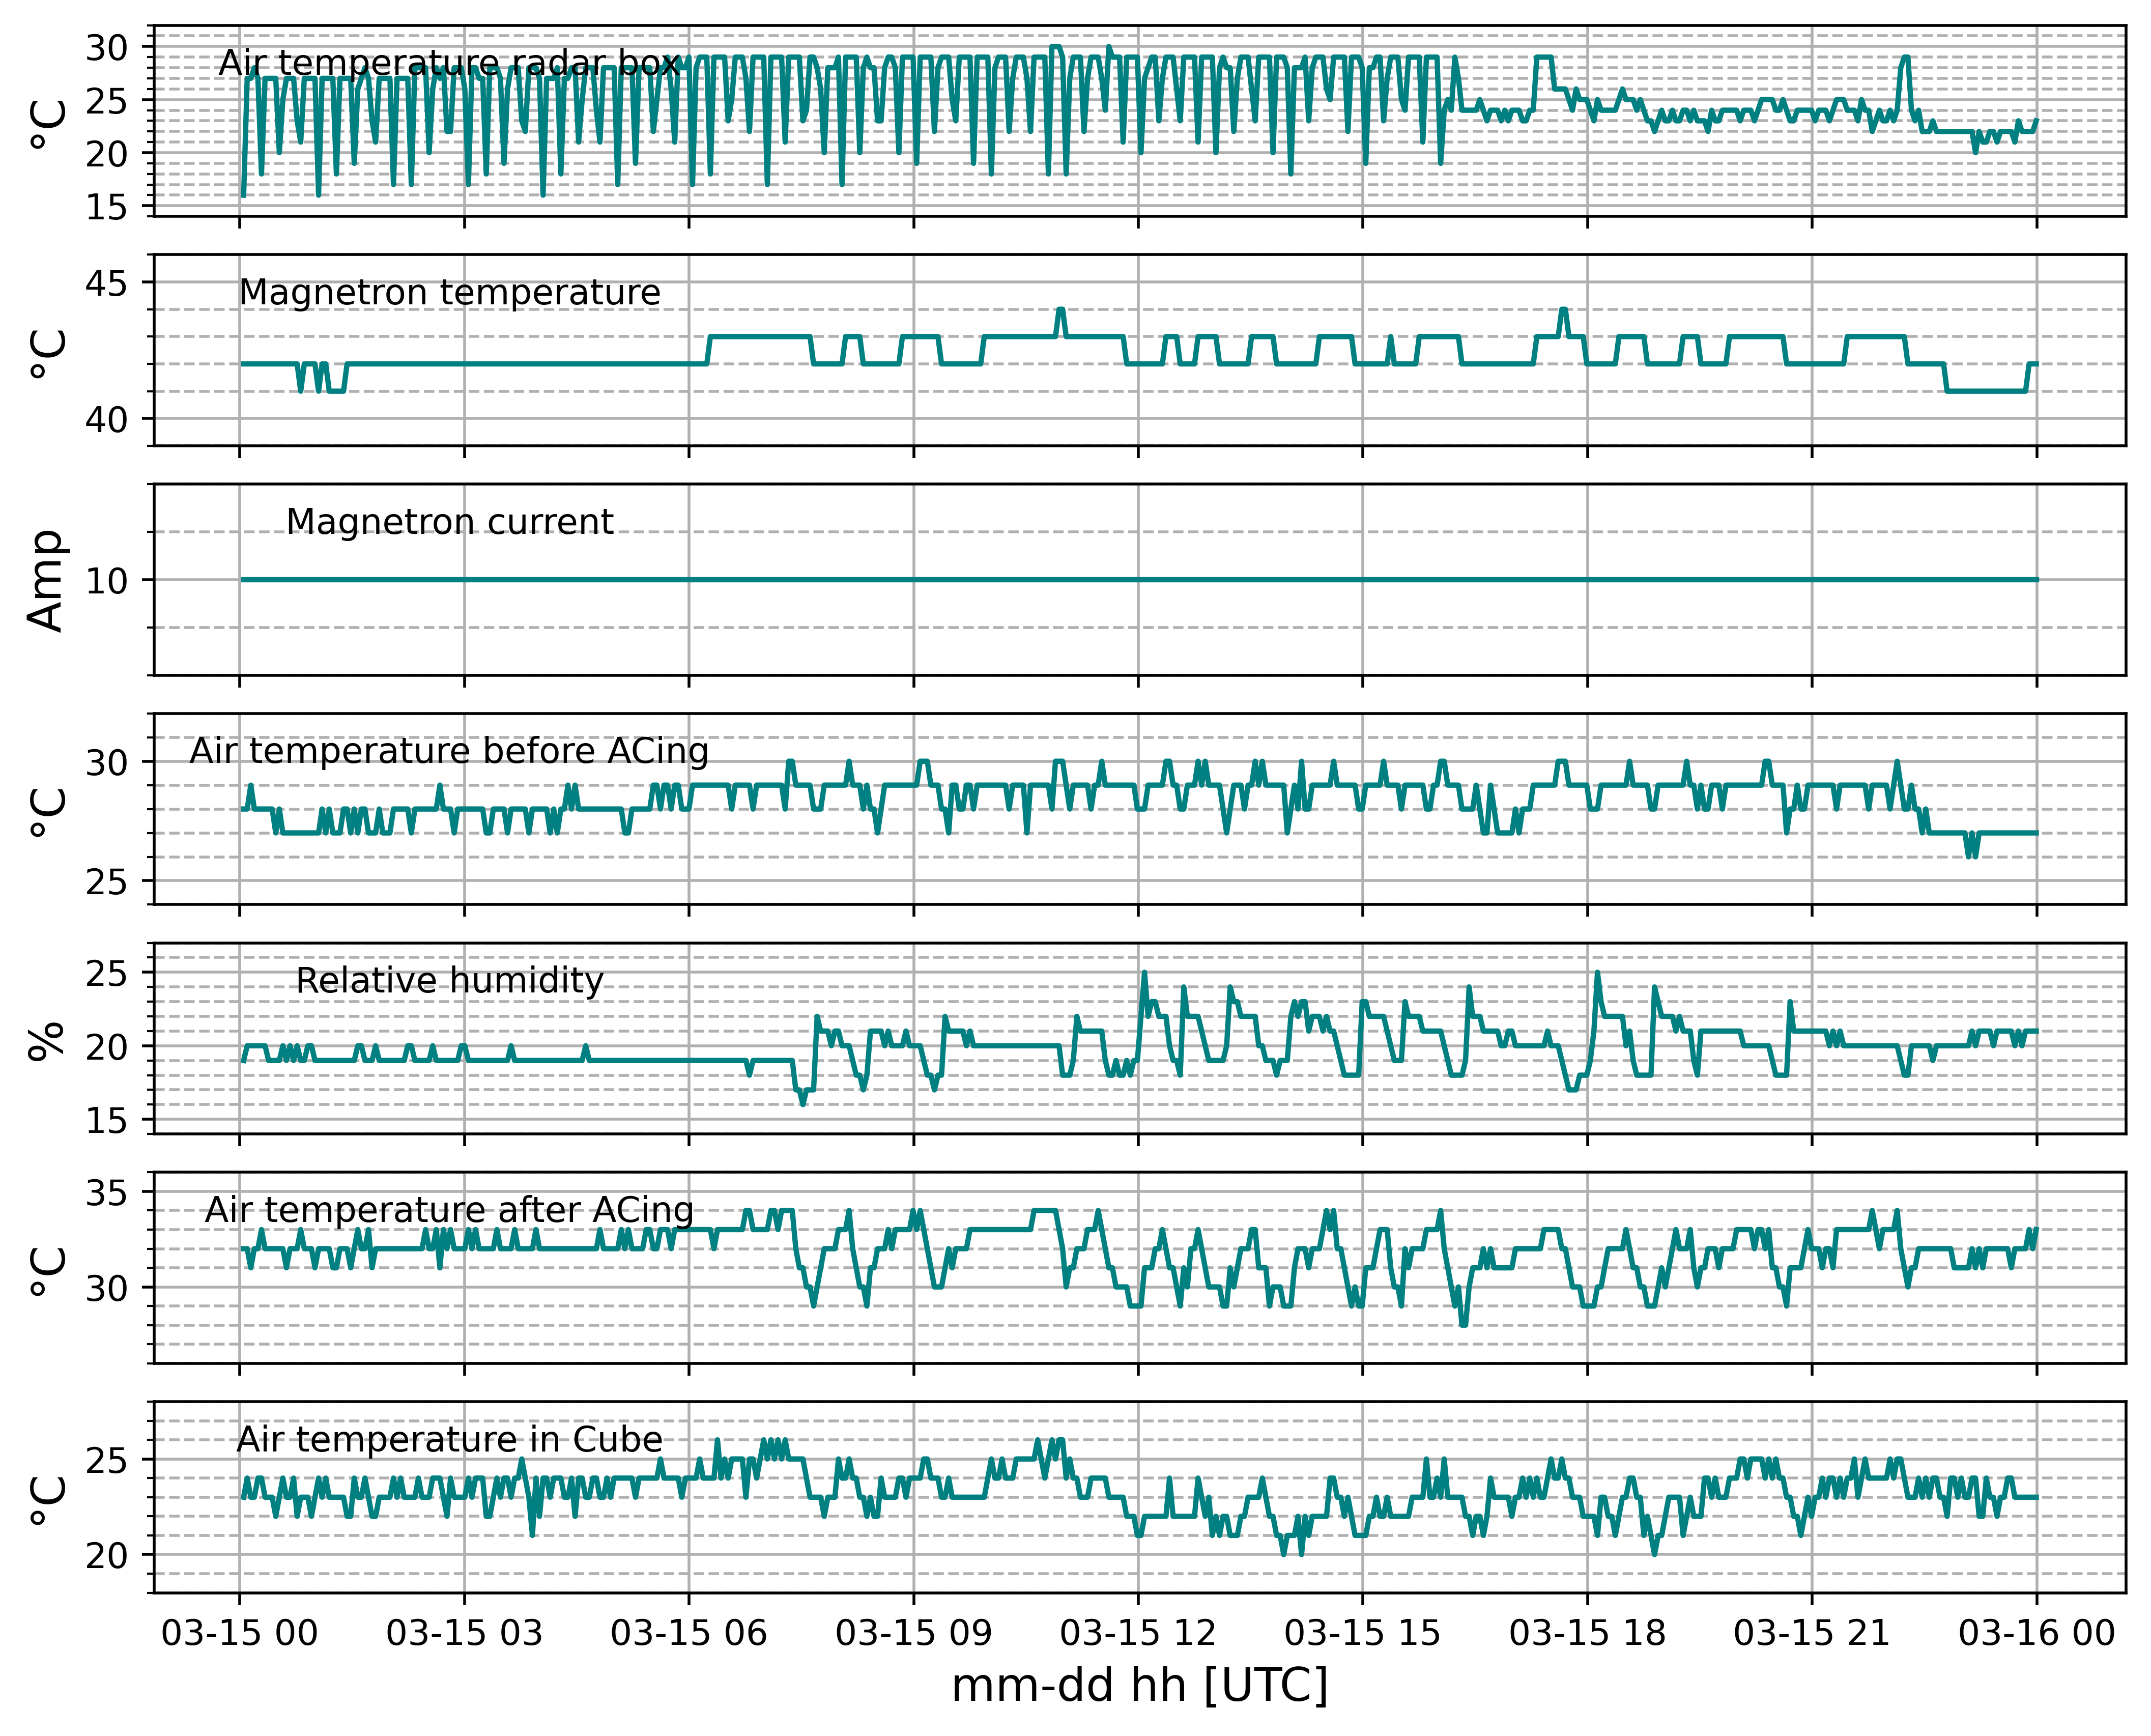
Task: Select the '03-15 15' x-axis tick
Action: [1362, 1633]
